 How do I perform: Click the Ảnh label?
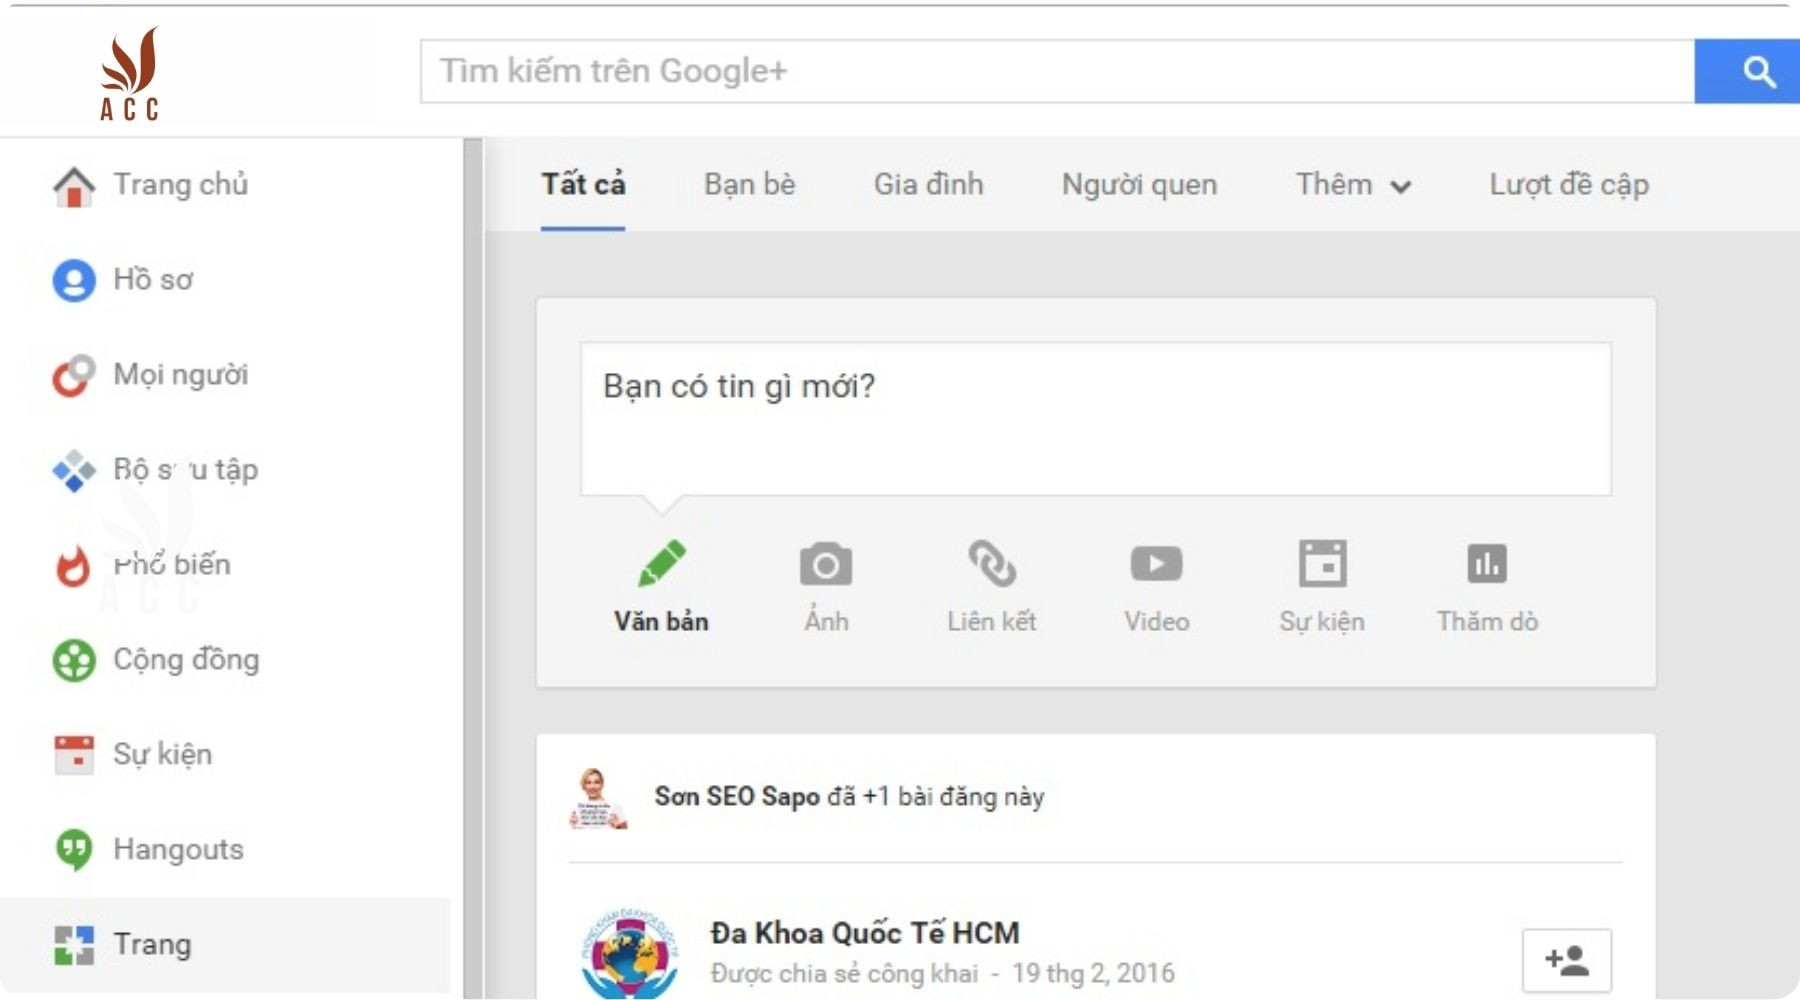[x=826, y=620]
